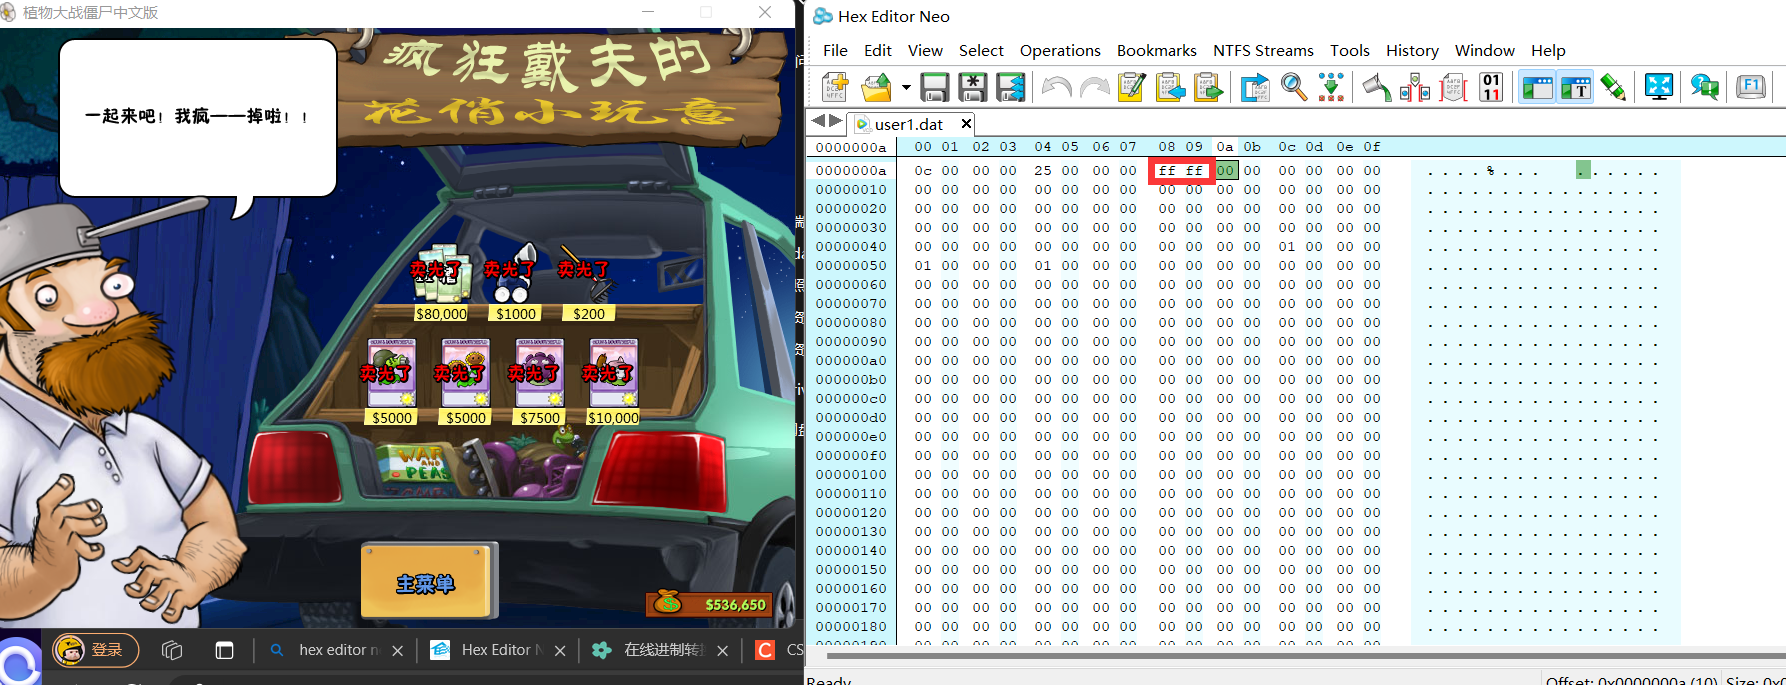Close the Hex Editor Neo browser tab
The image size is (1786, 685).
[x=560, y=651]
